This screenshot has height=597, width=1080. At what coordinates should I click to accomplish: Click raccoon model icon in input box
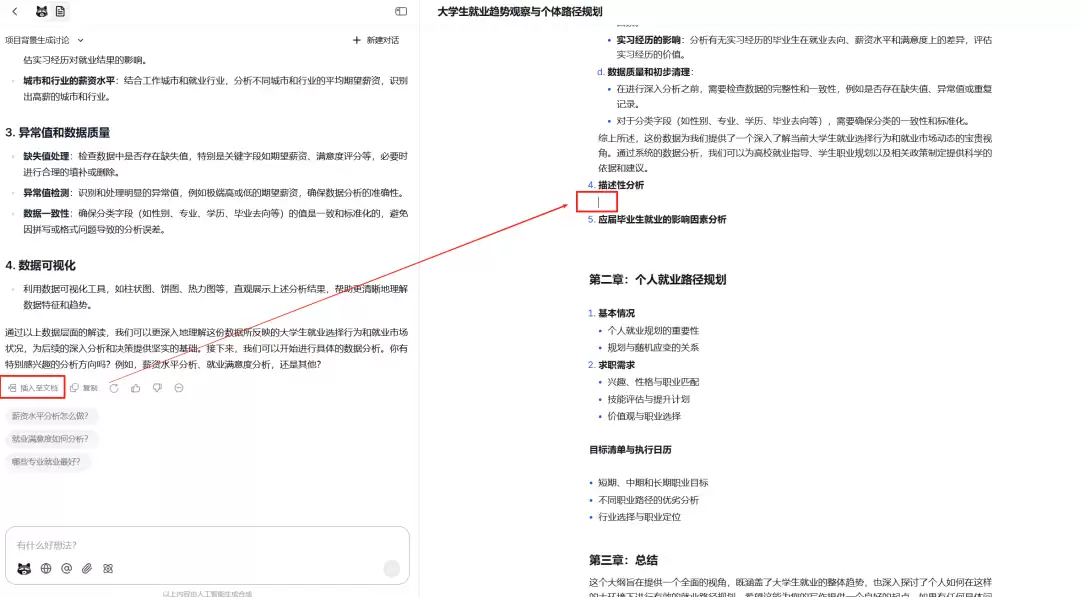(x=24, y=569)
